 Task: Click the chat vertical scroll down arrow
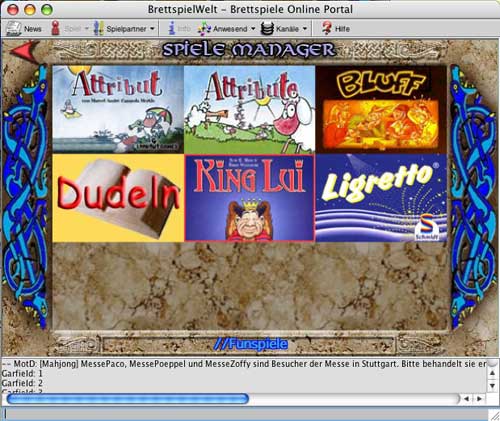point(492,386)
